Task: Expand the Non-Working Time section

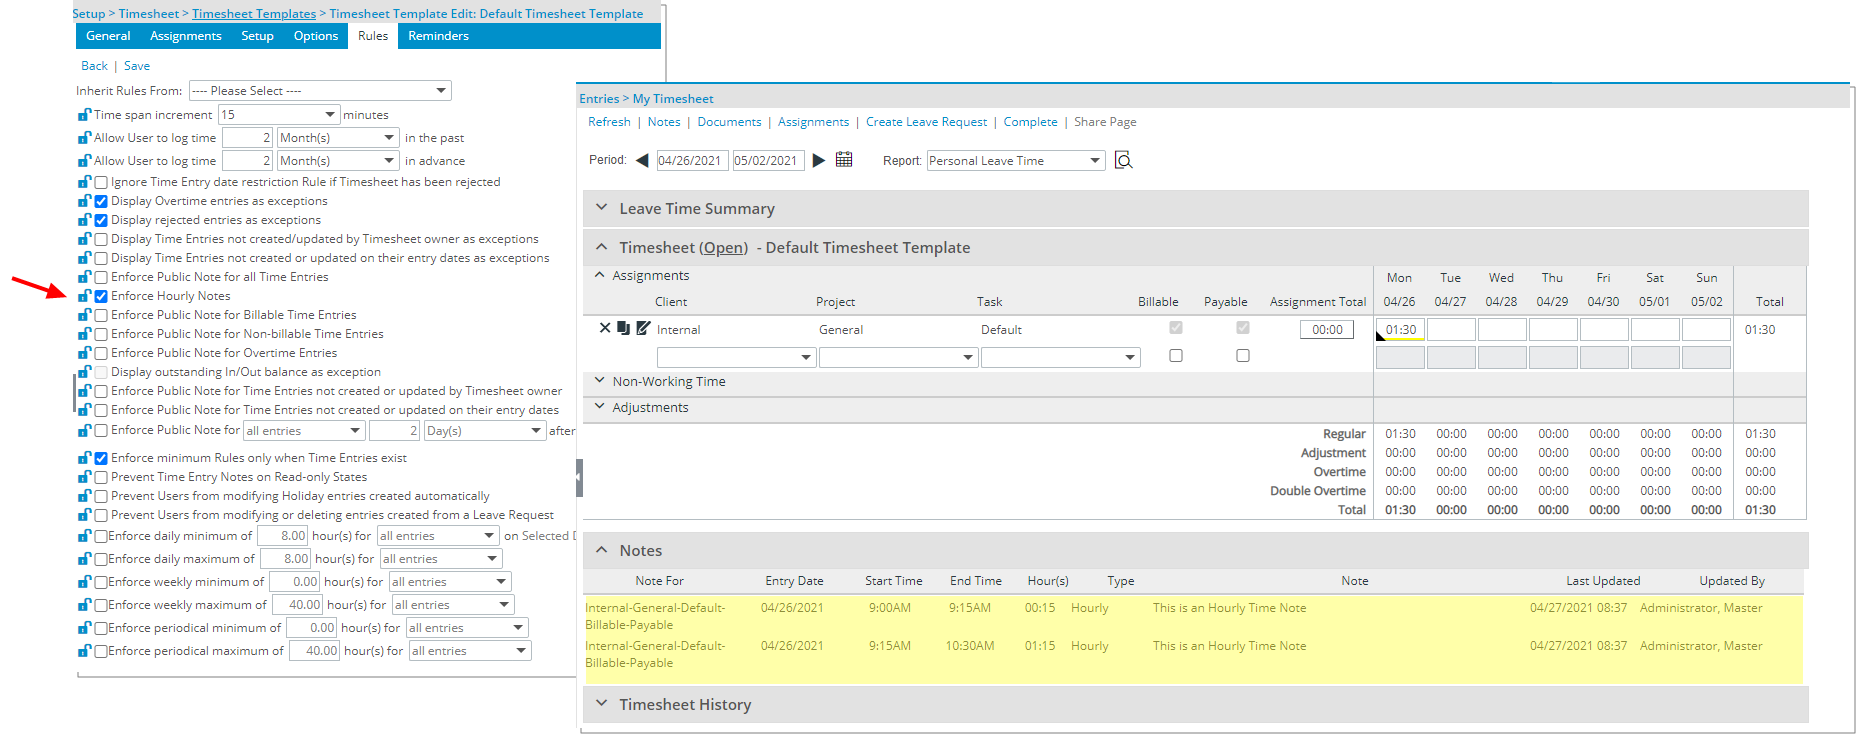Action: (x=600, y=381)
